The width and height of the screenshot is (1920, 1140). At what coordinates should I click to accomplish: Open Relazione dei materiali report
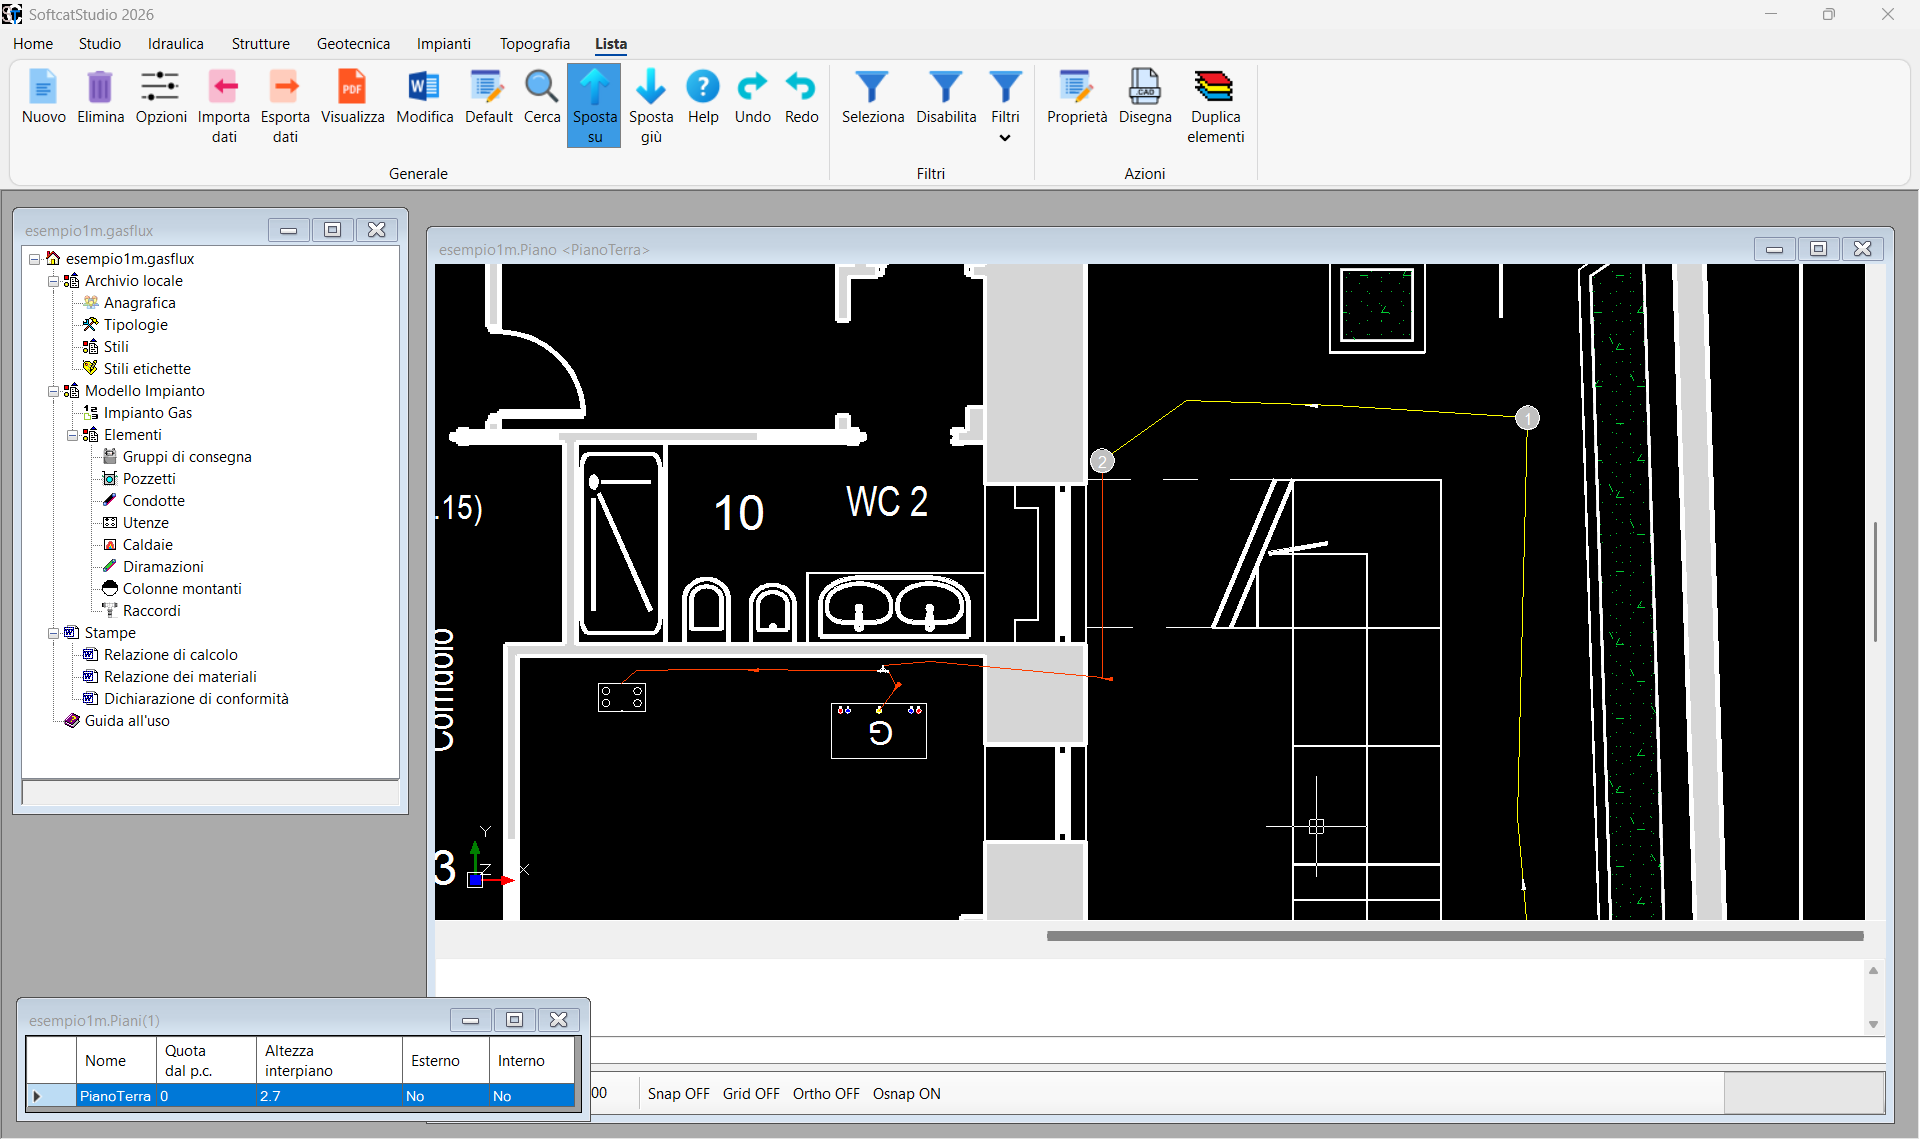(x=180, y=677)
